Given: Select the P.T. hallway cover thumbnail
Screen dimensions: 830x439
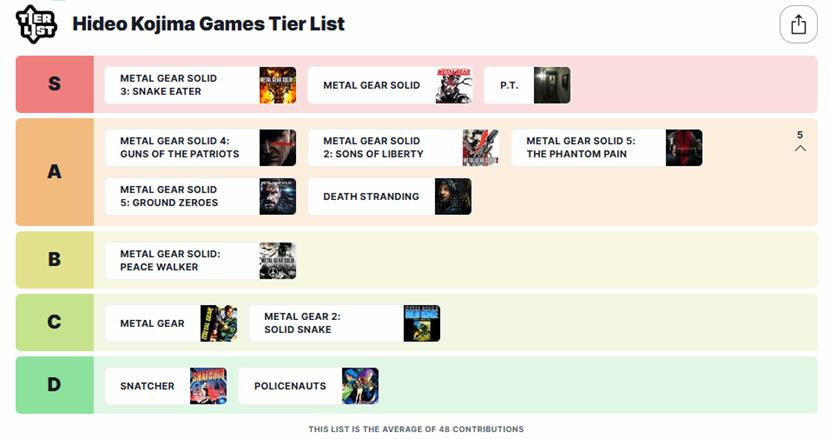Looking at the screenshot, I should click(552, 85).
